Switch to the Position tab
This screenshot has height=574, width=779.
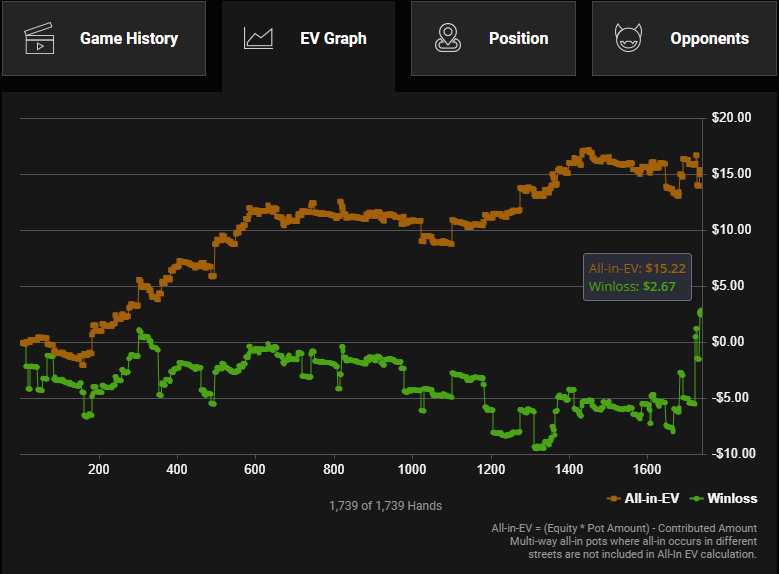coord(493,38)
